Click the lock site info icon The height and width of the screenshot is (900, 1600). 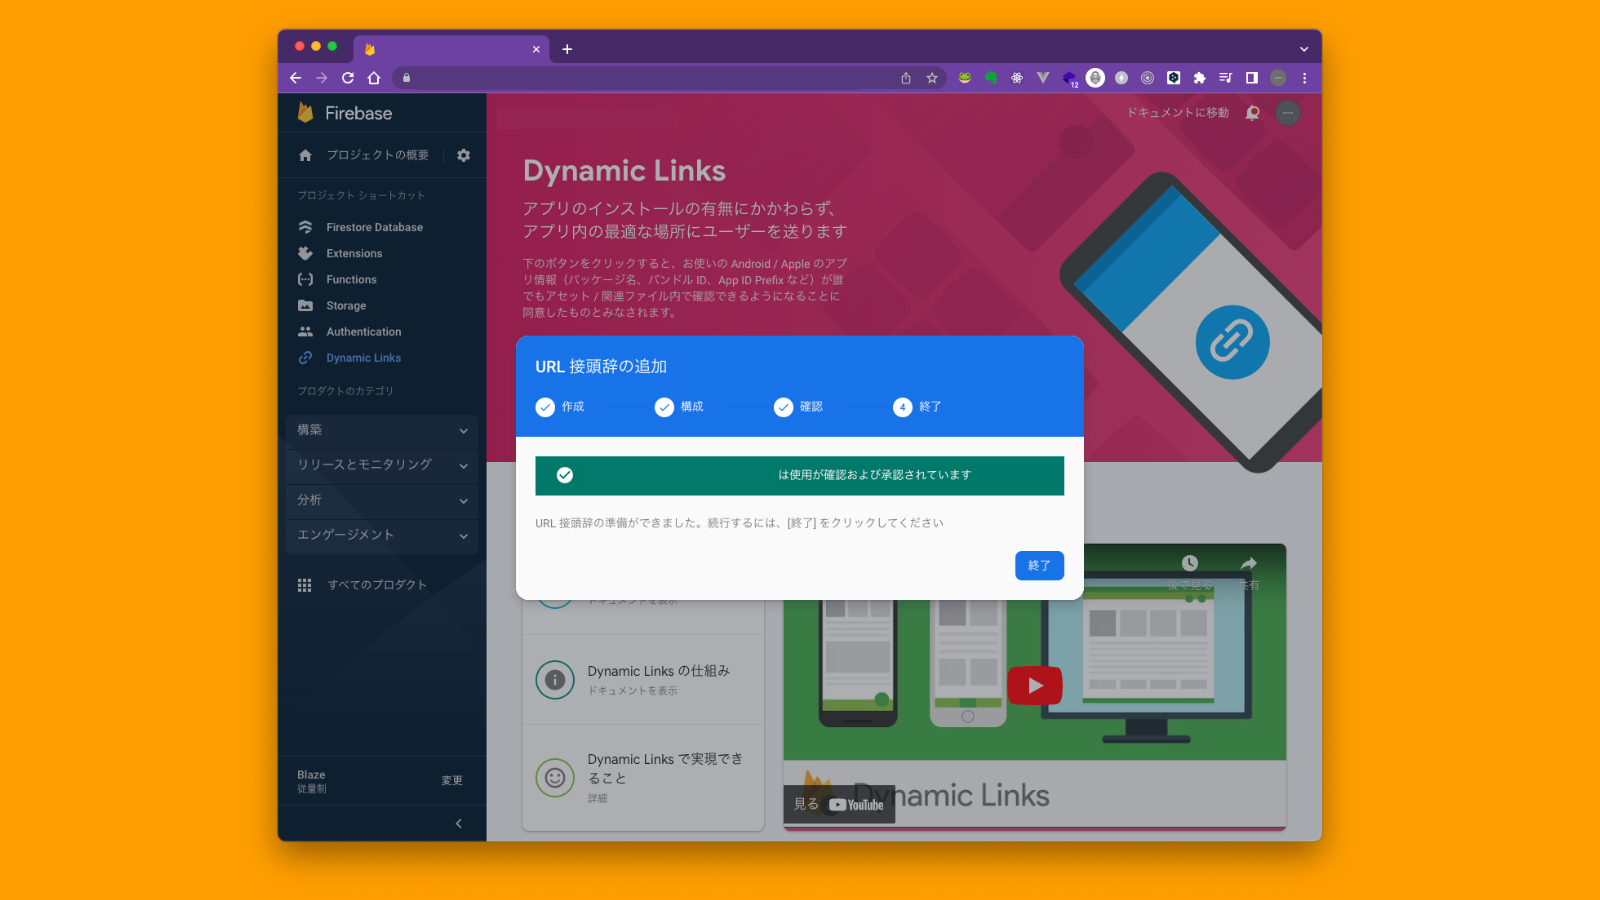click(406, 78)
